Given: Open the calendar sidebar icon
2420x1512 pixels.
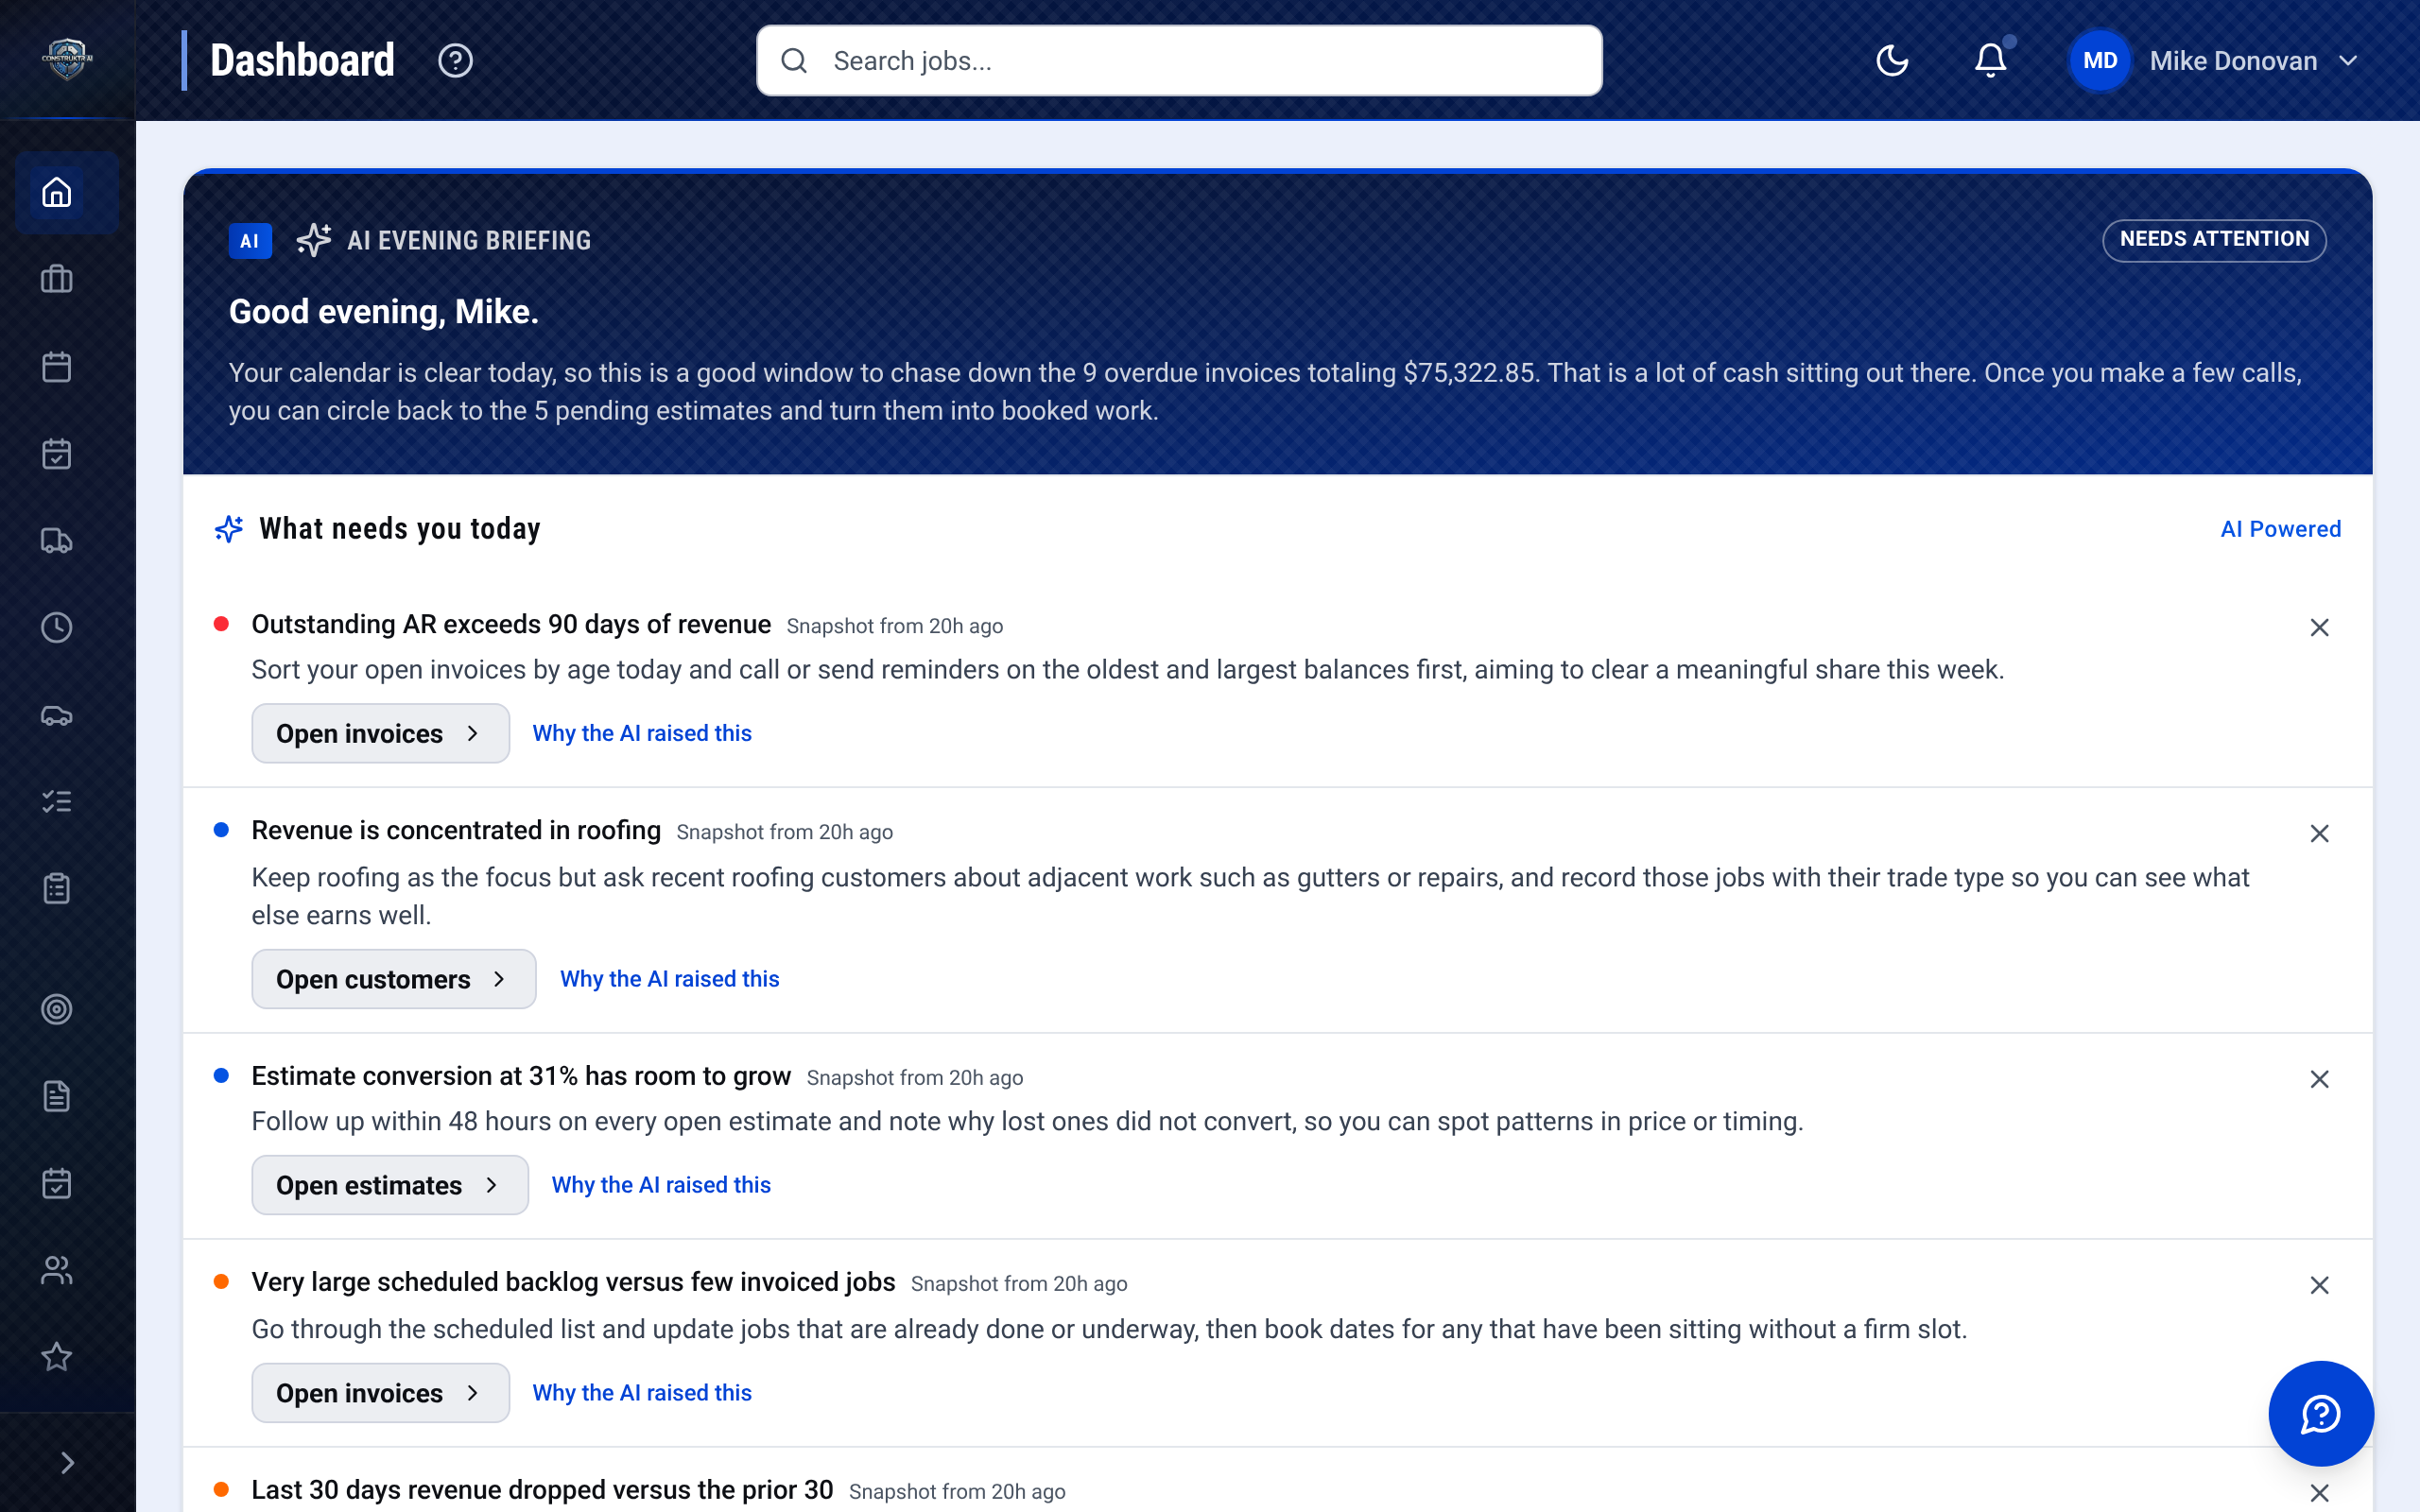Looking at the screenshot, I should [57, 367].
